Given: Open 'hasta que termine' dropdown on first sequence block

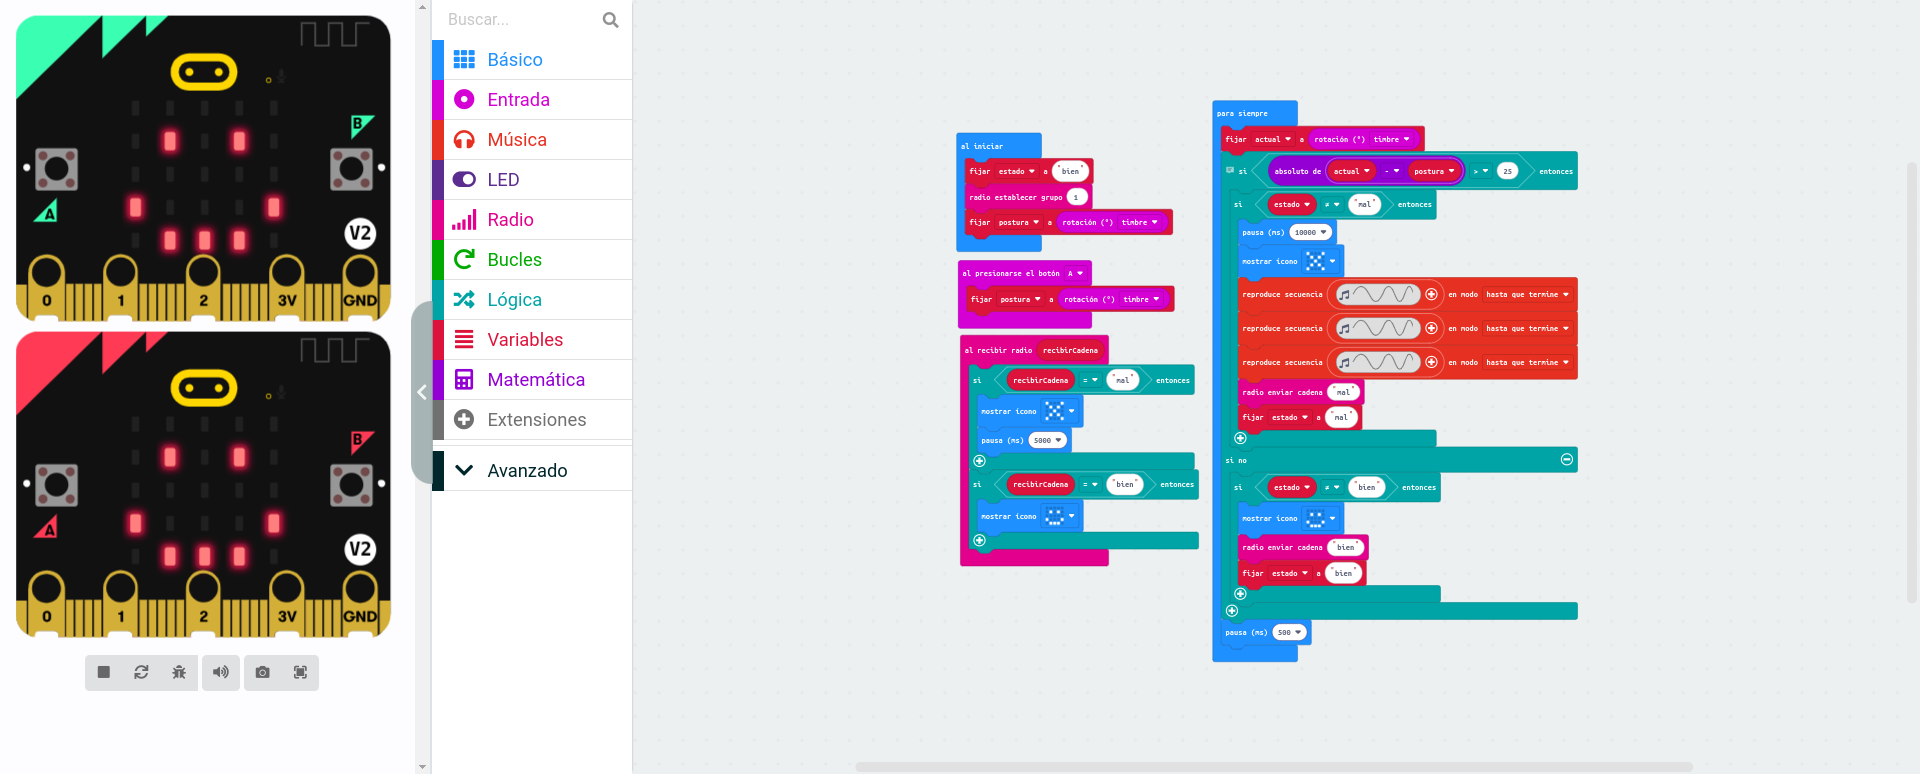Looking at the screenshot, I should (1527, 294).
